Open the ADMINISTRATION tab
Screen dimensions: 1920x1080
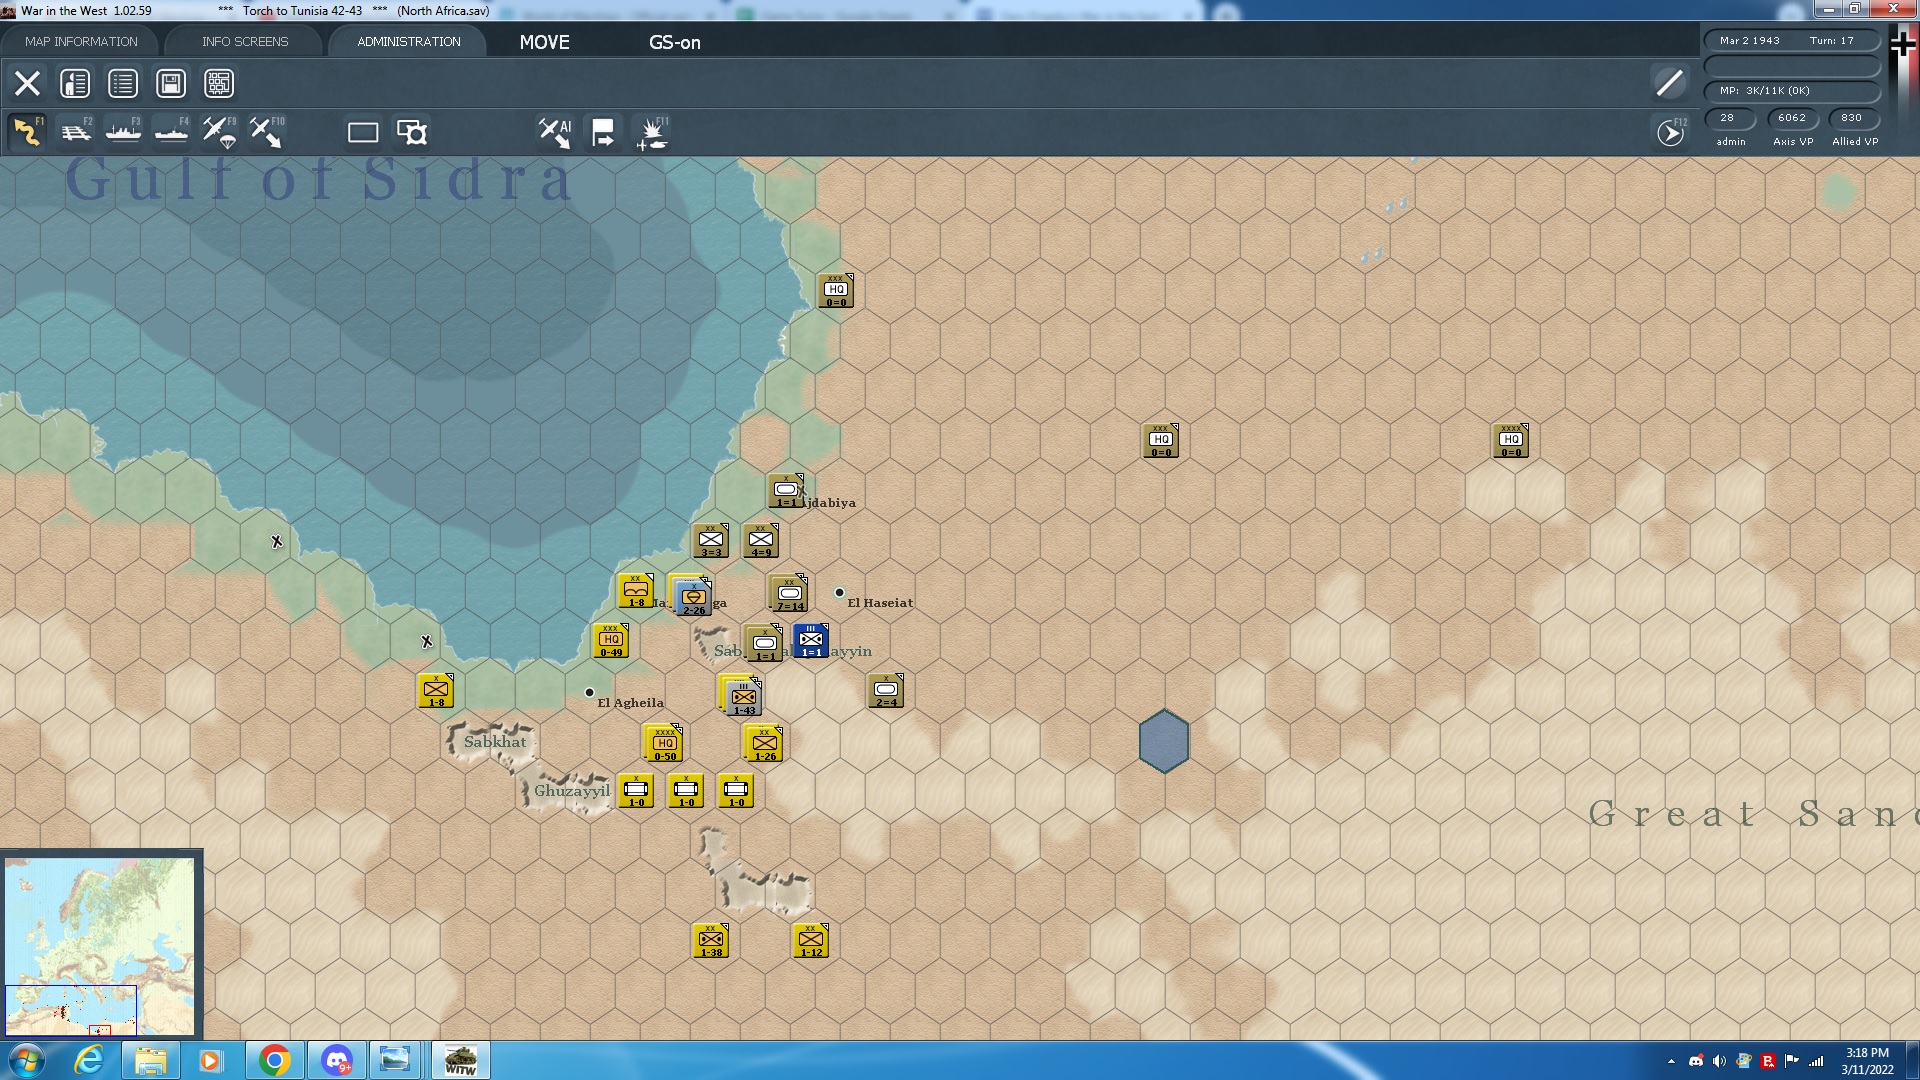pos(409,41)
